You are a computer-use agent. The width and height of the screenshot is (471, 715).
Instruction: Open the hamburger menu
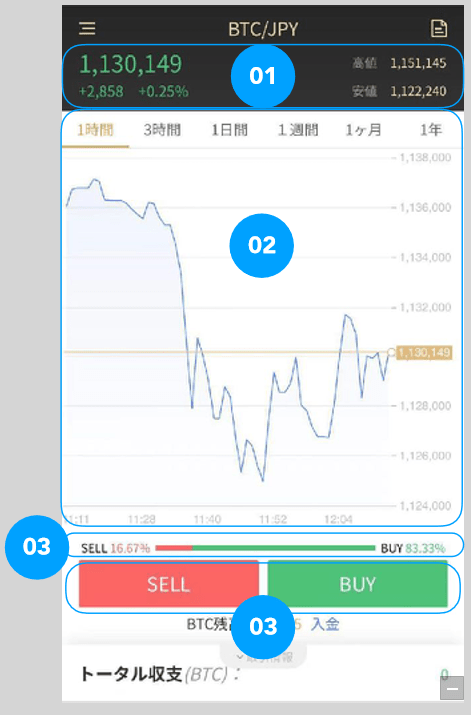click(87, 29)
